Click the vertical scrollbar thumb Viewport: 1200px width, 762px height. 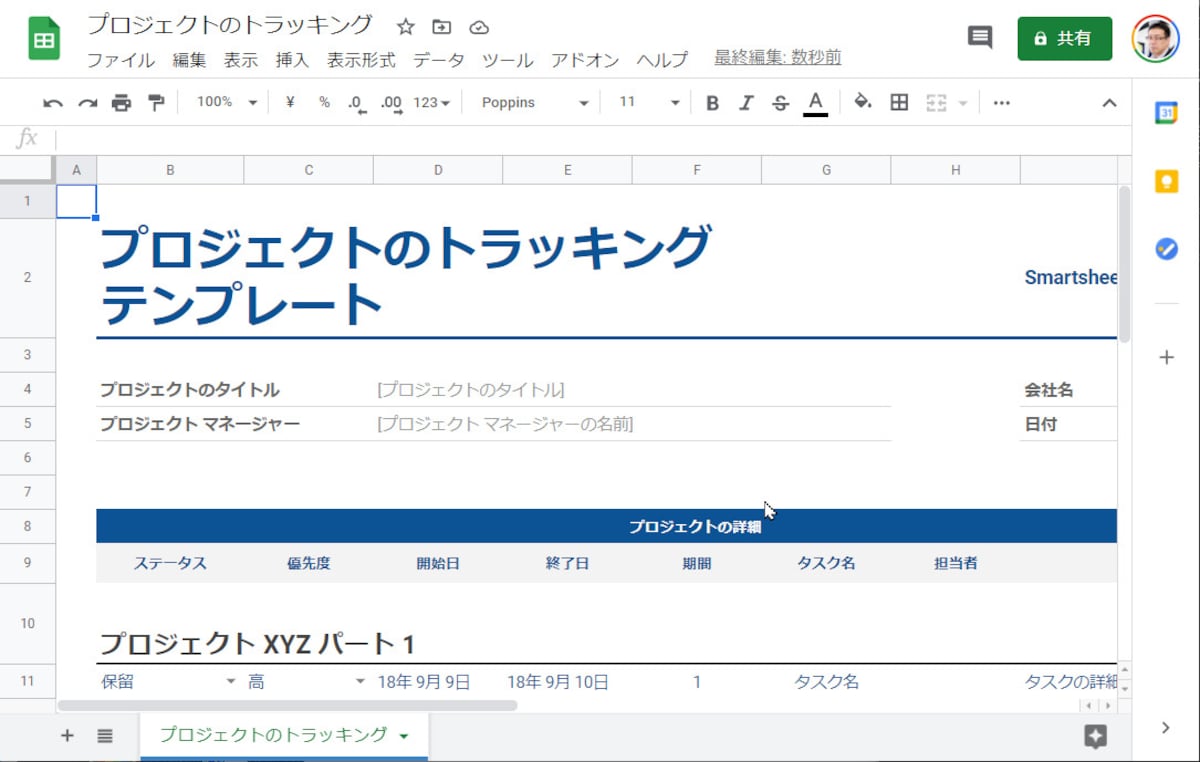click(x=1124, y=264)
